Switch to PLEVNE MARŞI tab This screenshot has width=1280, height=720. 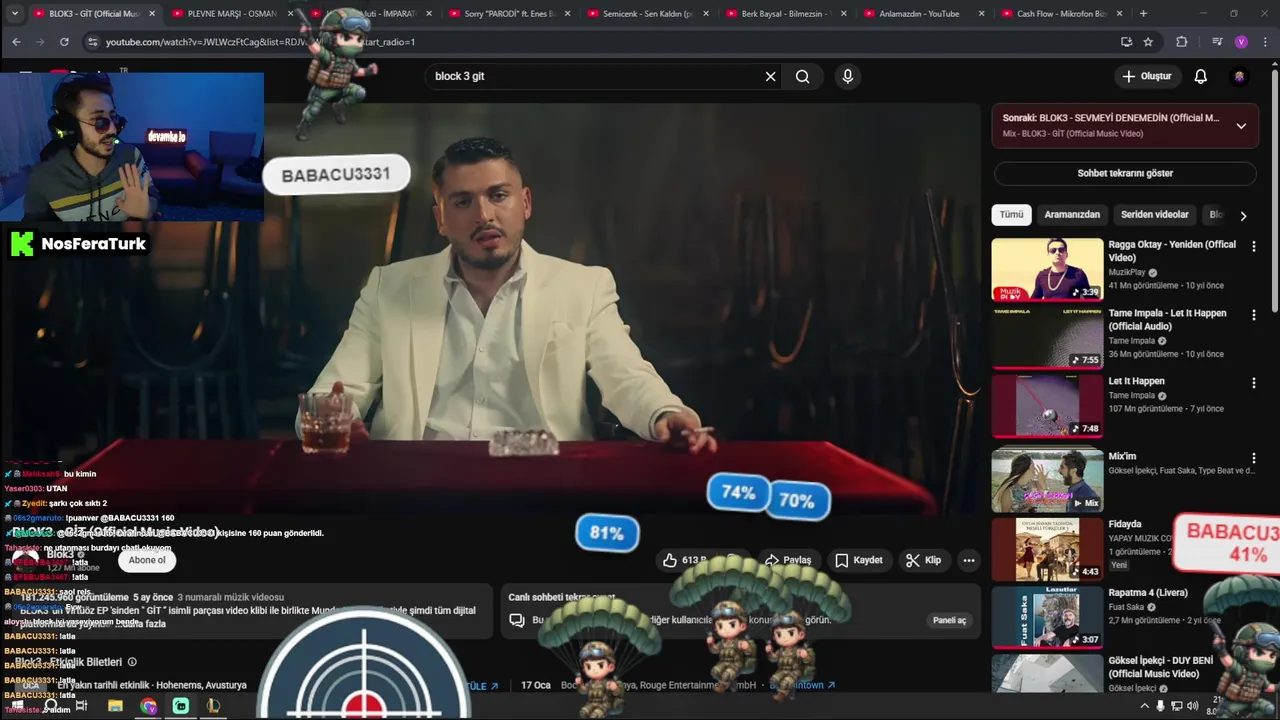[x=231, y=14]
